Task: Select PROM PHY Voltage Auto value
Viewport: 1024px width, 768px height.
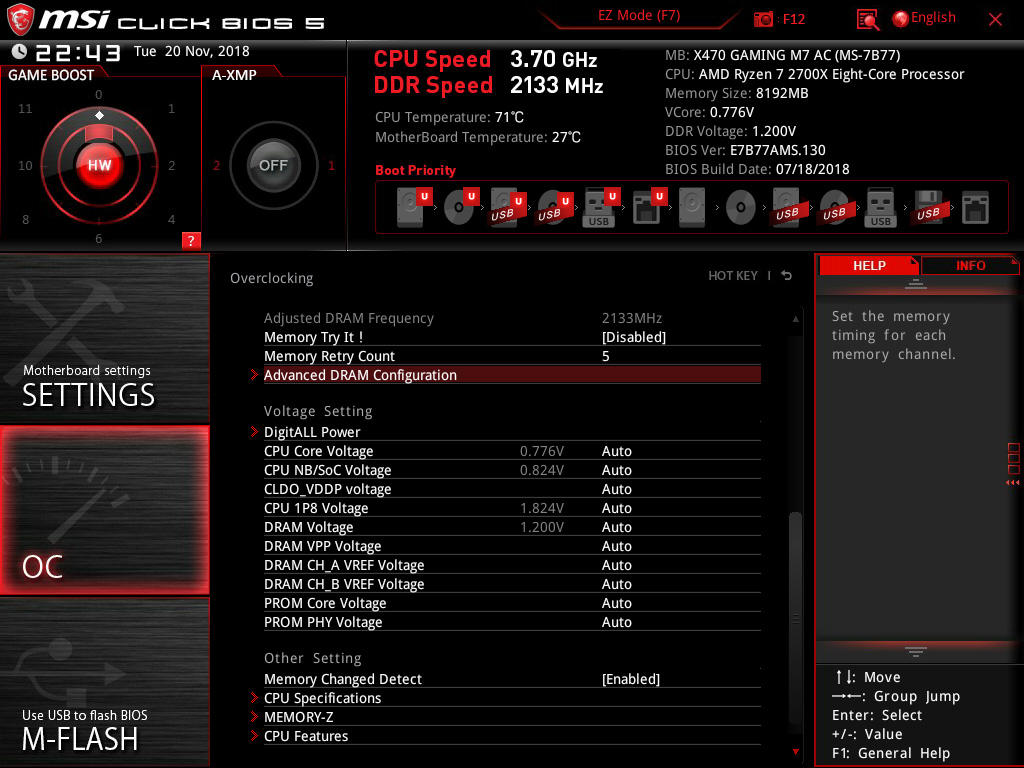Action: coord(616,622)
